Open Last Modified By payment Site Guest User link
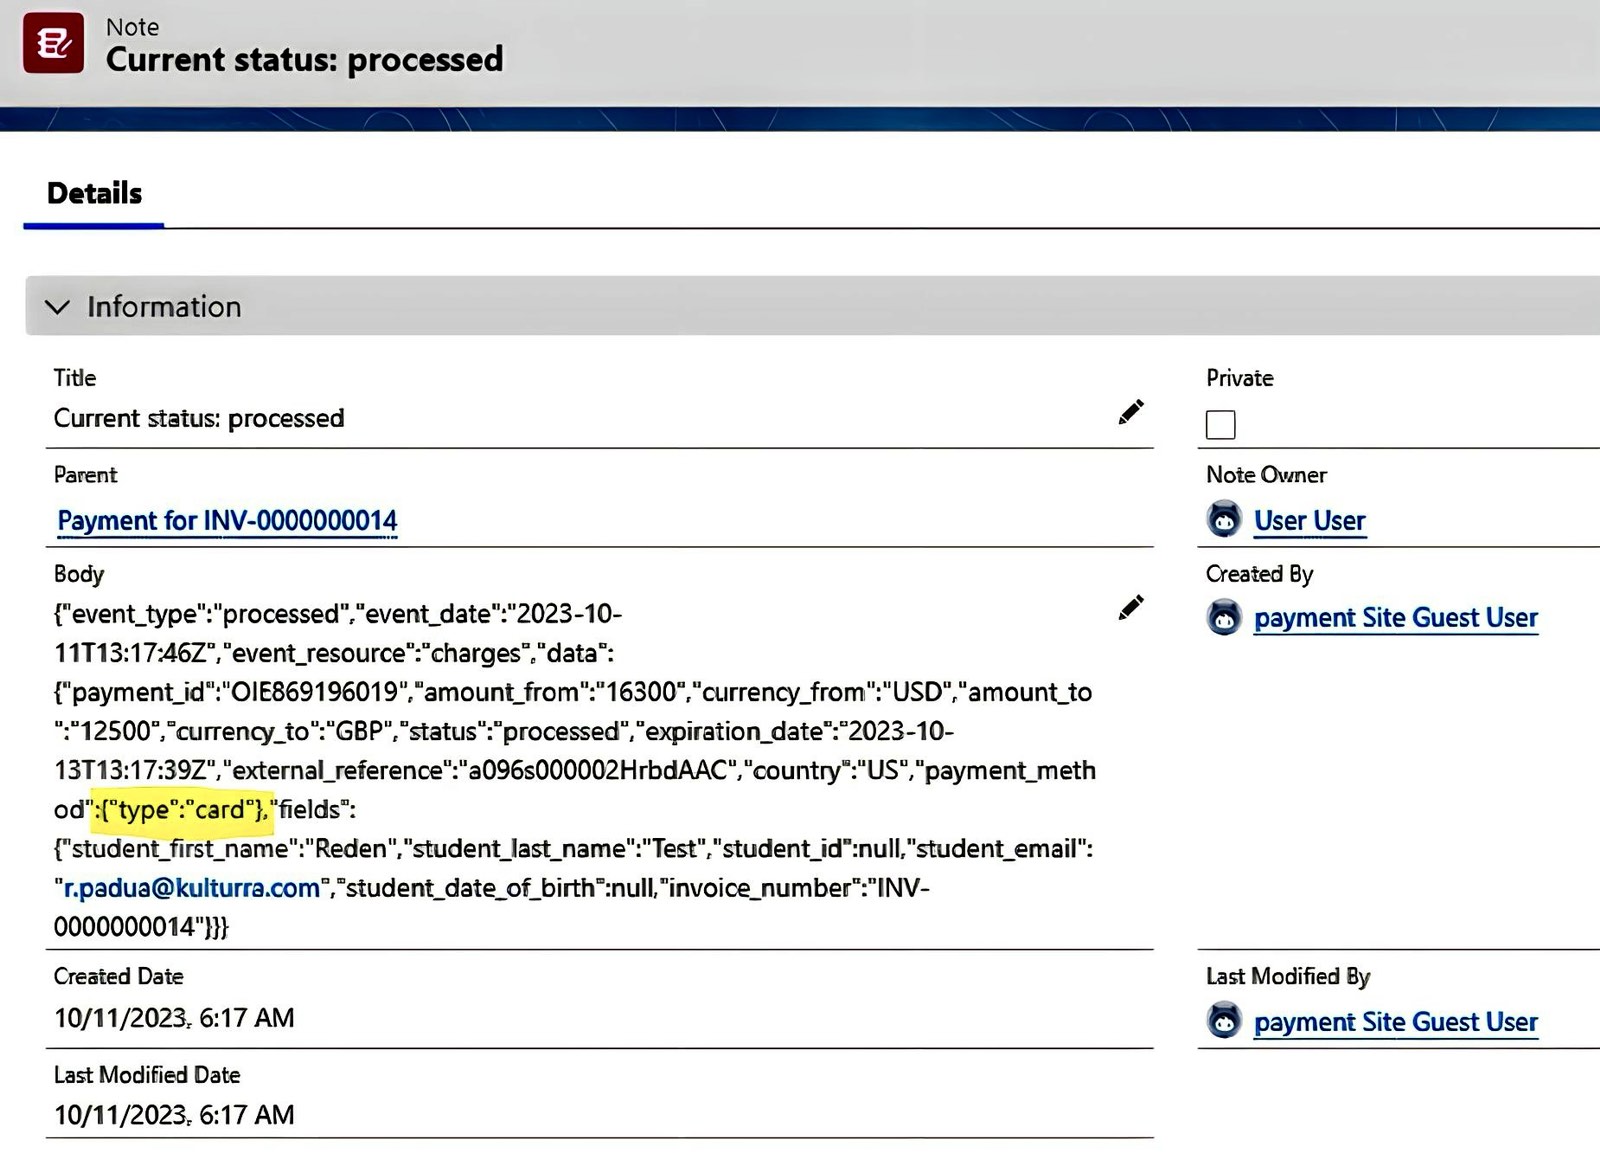1600x1172 pixels. (x=1395, y=1022)
